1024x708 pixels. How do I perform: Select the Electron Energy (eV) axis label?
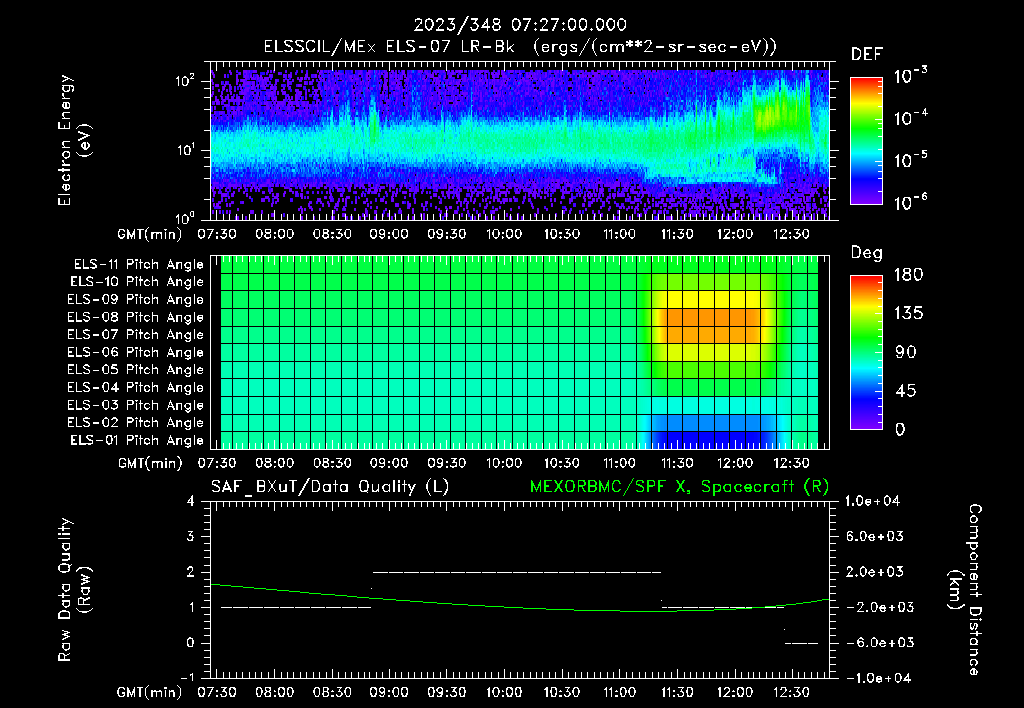(74, 140)
